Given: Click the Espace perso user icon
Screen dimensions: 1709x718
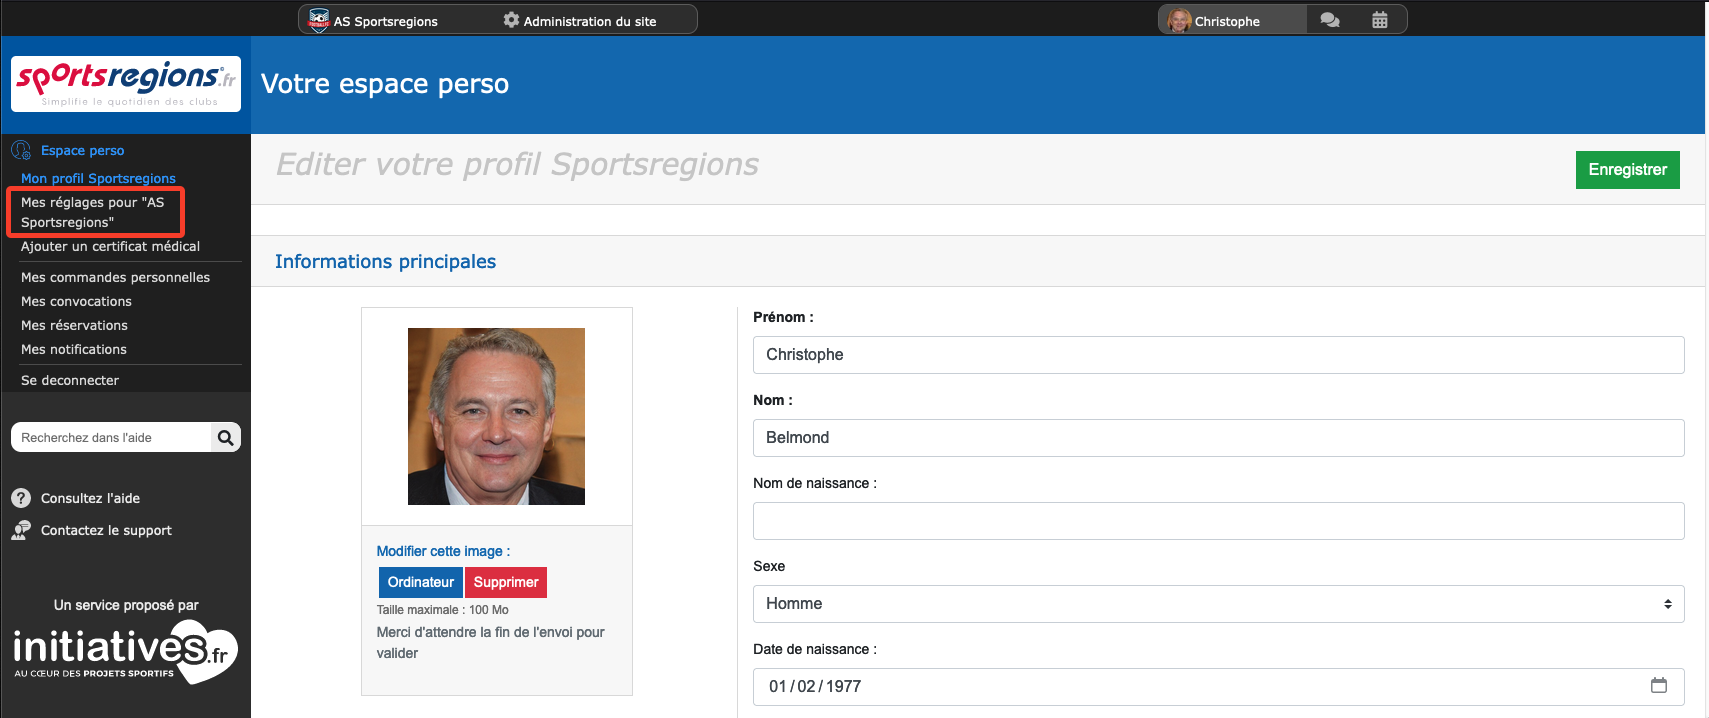Looking at the screenshot, I should [x=21, y=151].
